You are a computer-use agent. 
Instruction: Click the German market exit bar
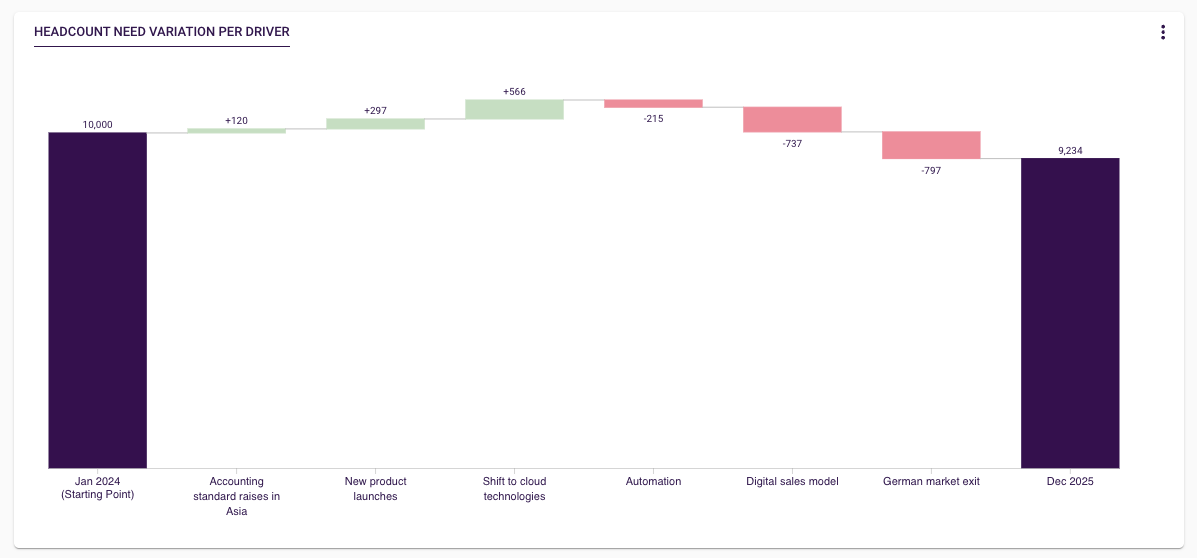[931, 145]
